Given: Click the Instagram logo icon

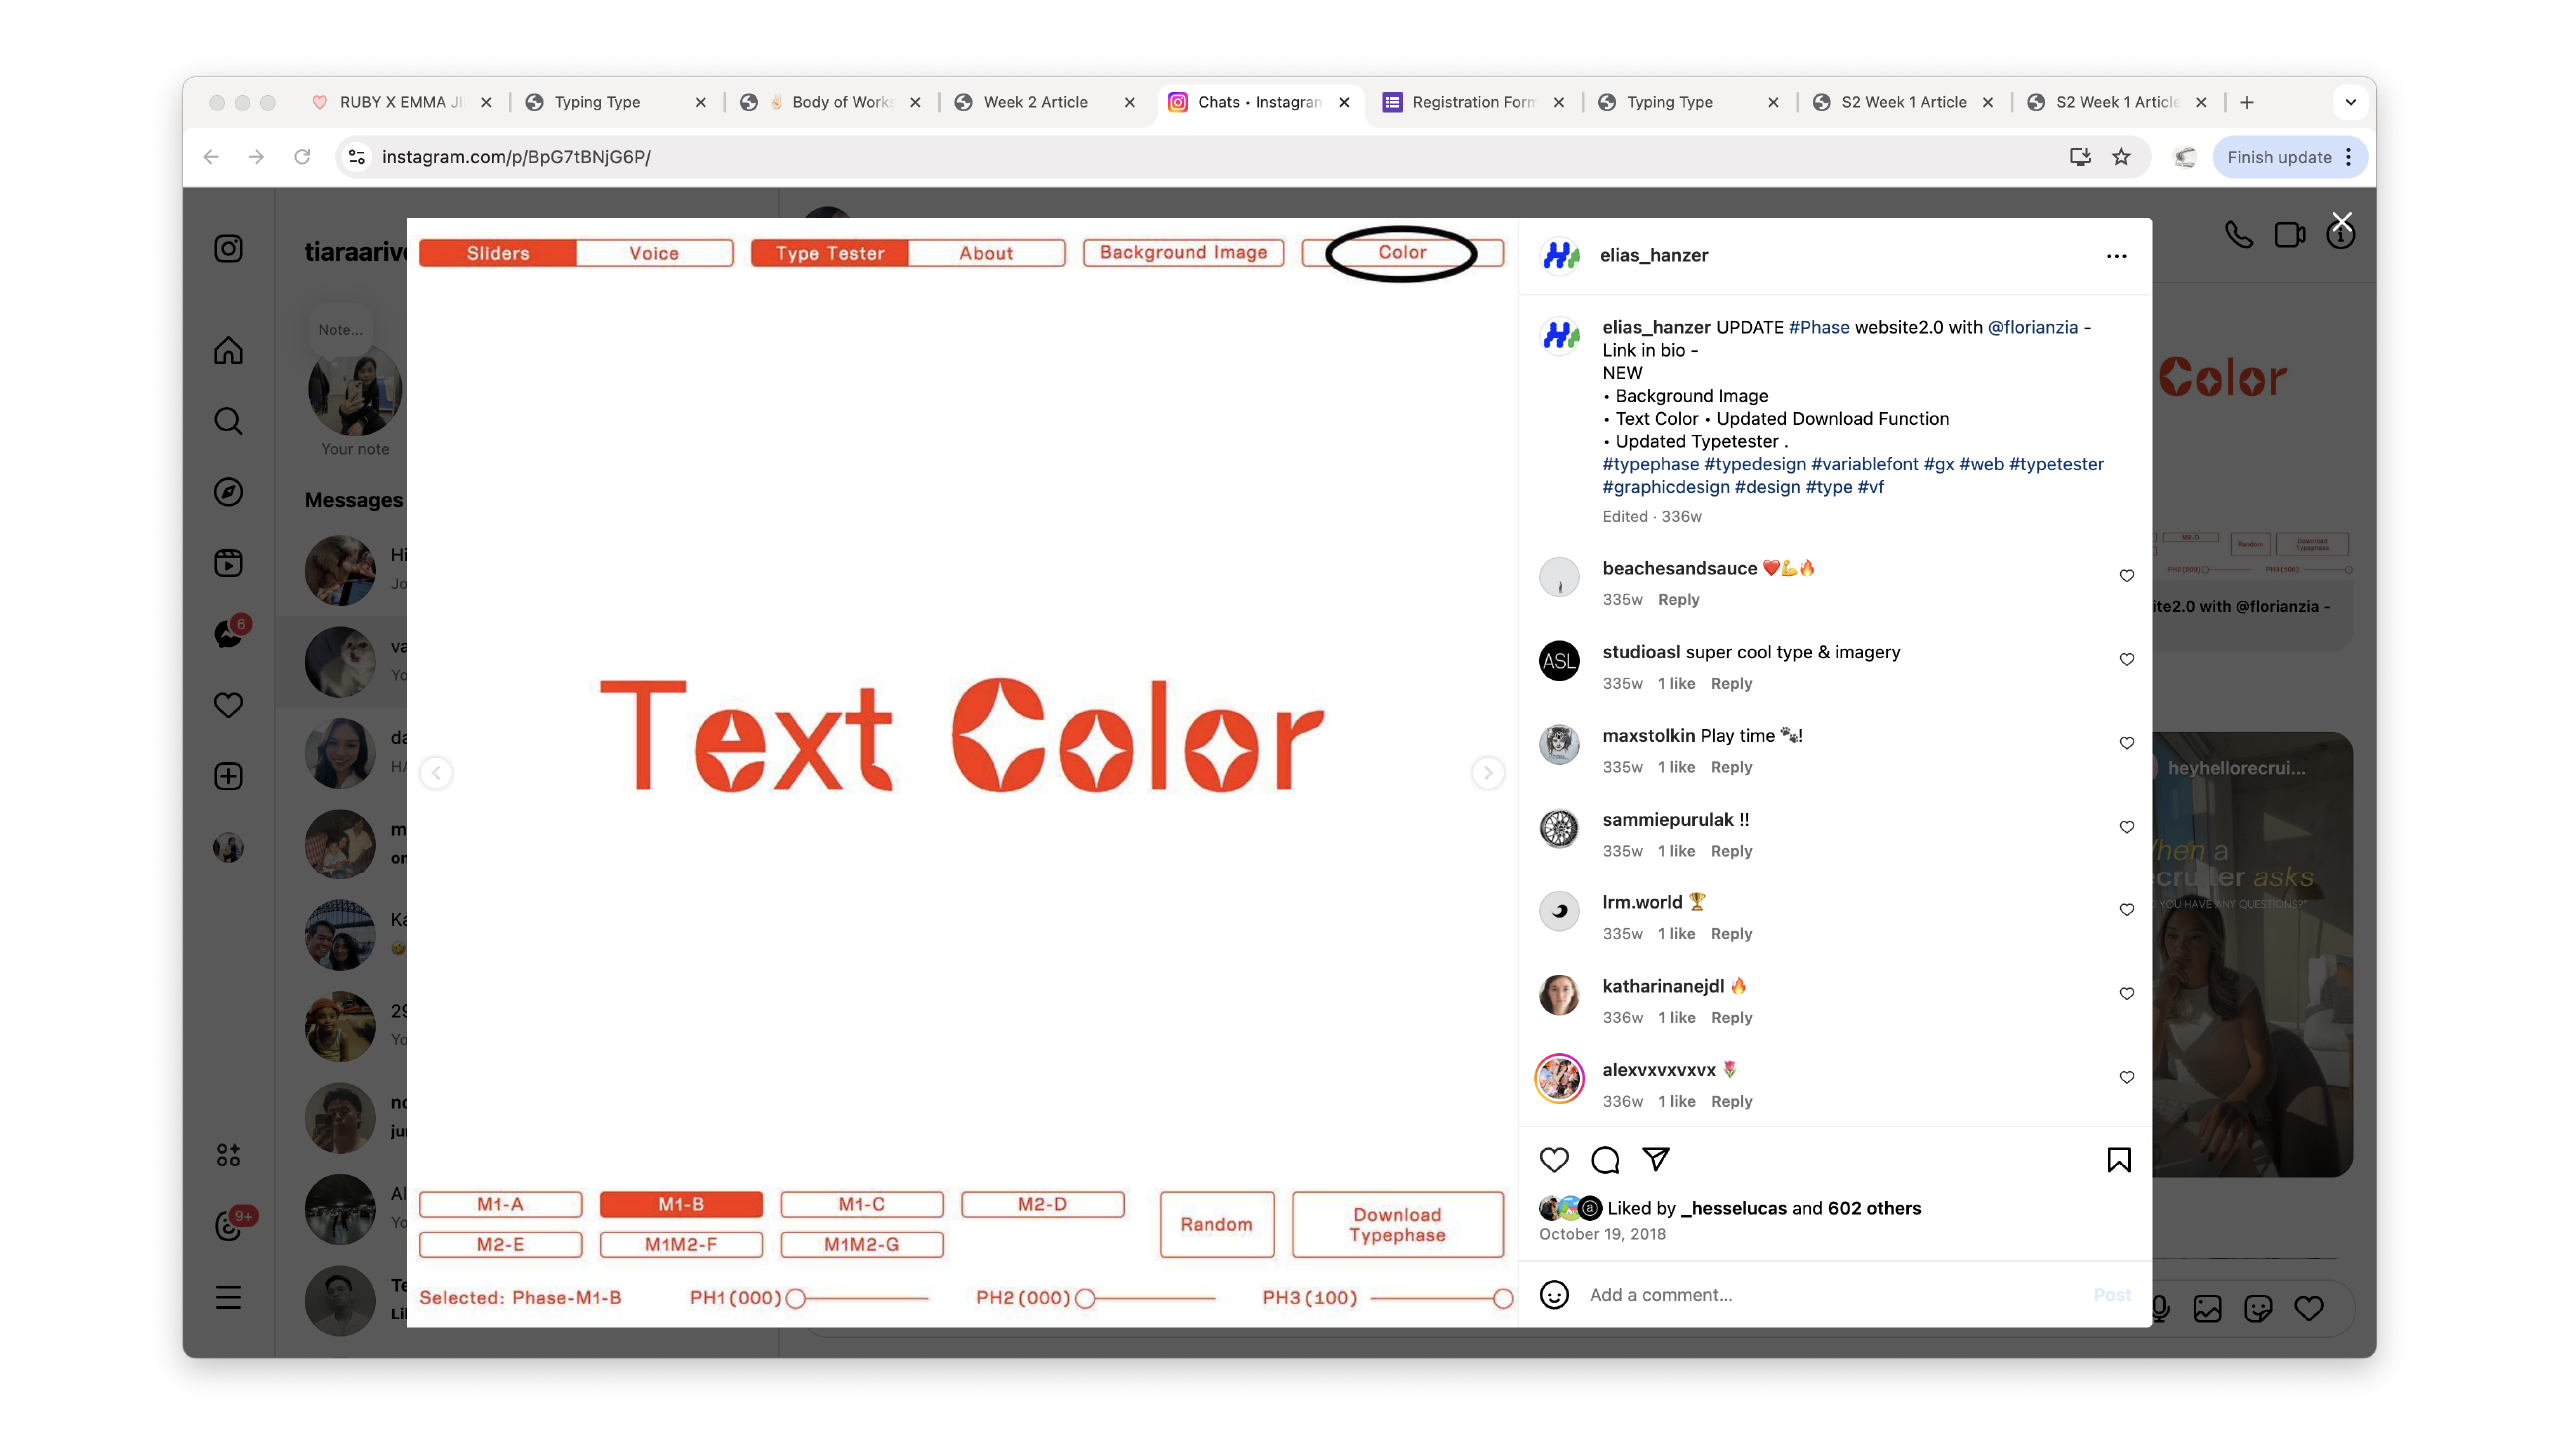Looking at the screenshot, I should [228, 248].
